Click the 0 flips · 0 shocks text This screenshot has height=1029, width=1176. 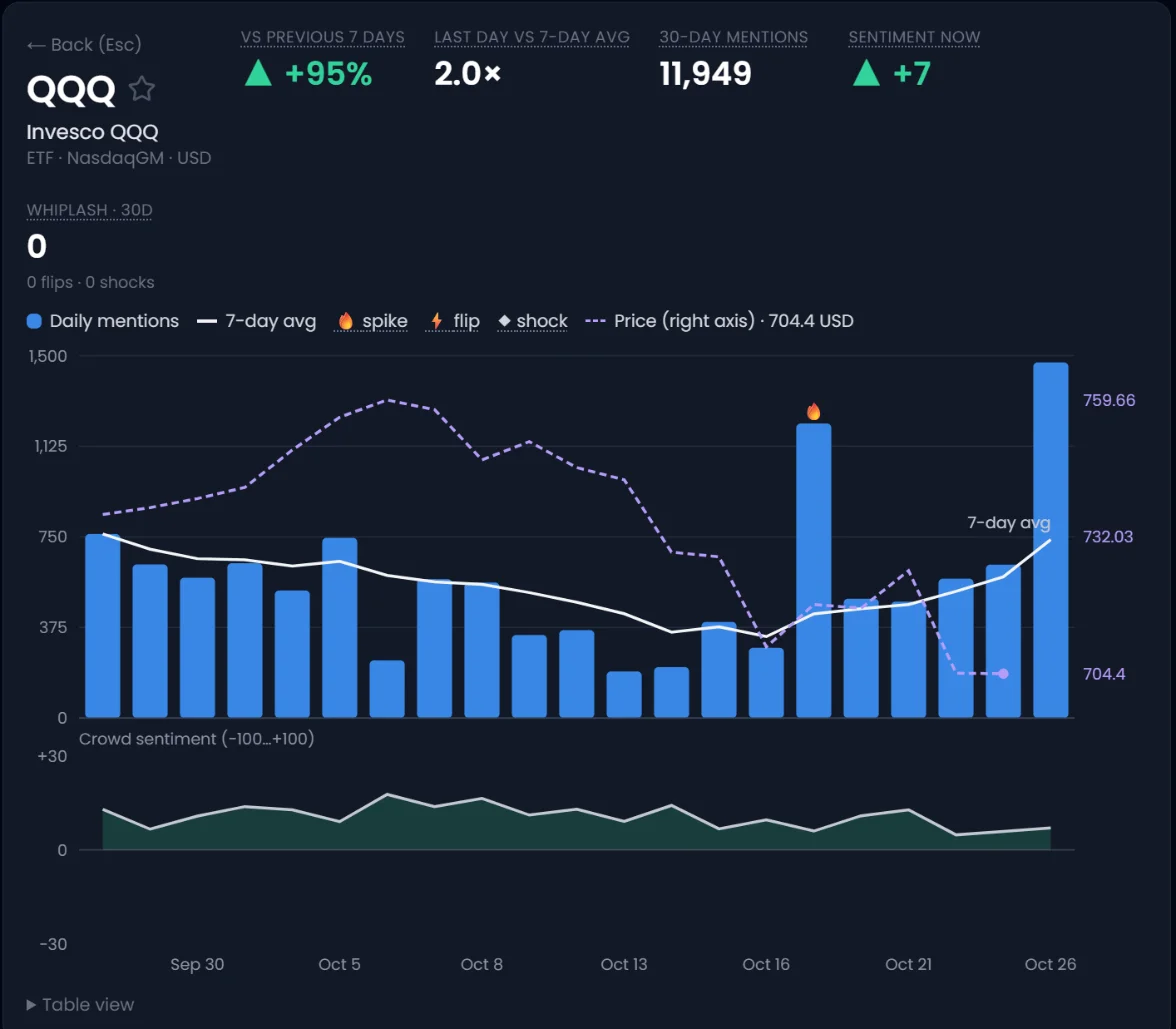90,283
